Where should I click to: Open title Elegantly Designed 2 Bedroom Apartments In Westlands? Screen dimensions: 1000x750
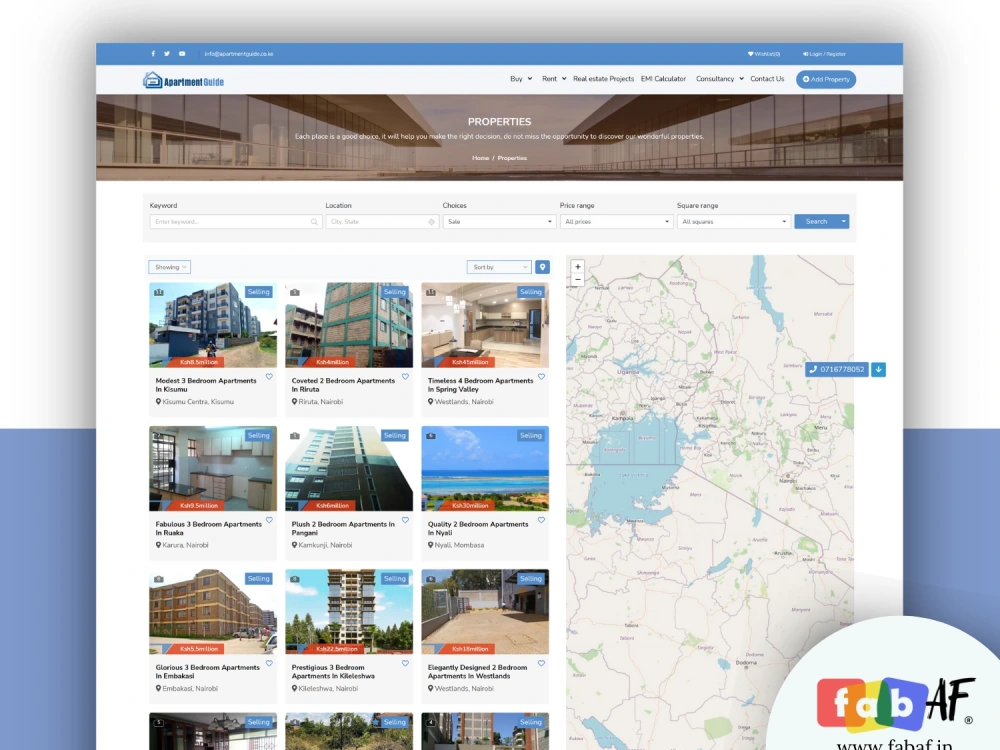click(x=477, y=672)
